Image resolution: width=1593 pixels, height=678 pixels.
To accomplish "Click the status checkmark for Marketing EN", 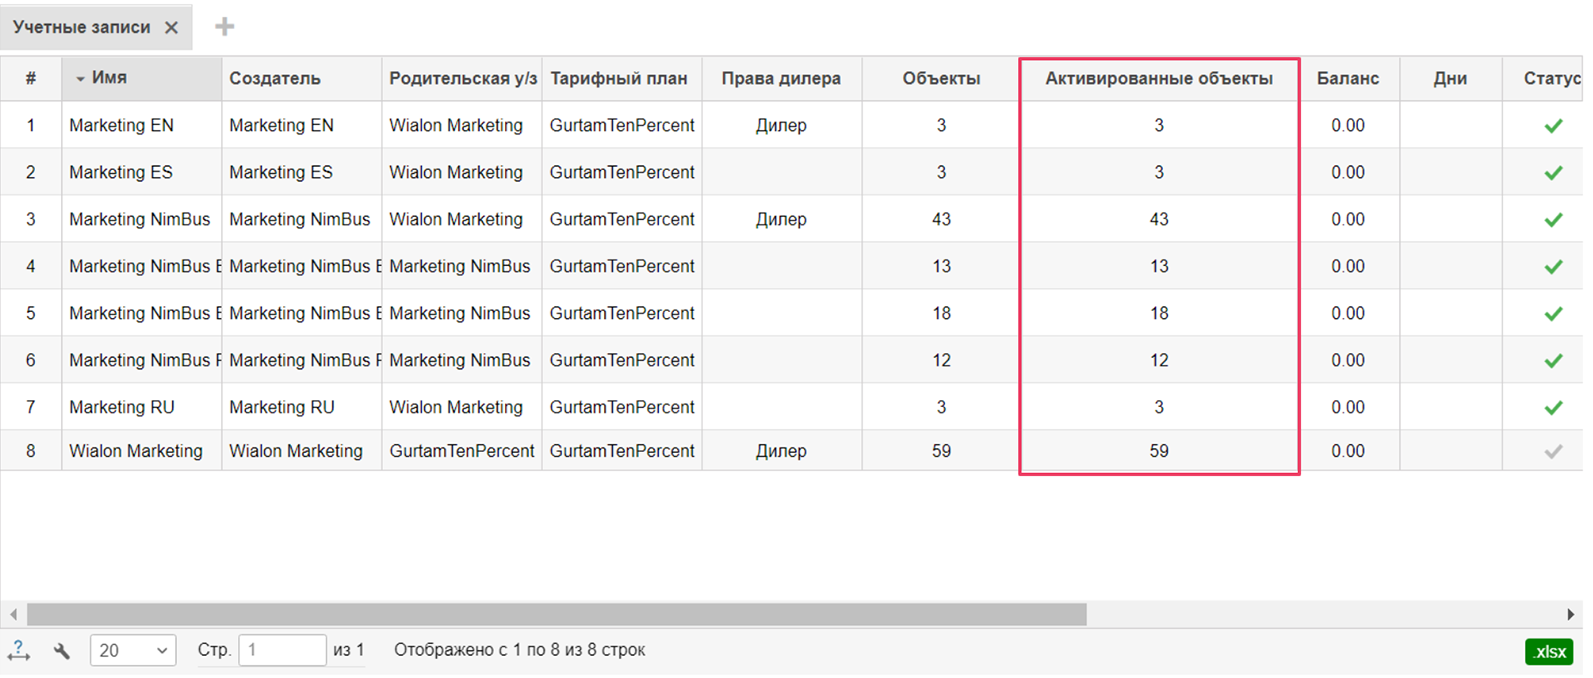I will [1553, 126].
